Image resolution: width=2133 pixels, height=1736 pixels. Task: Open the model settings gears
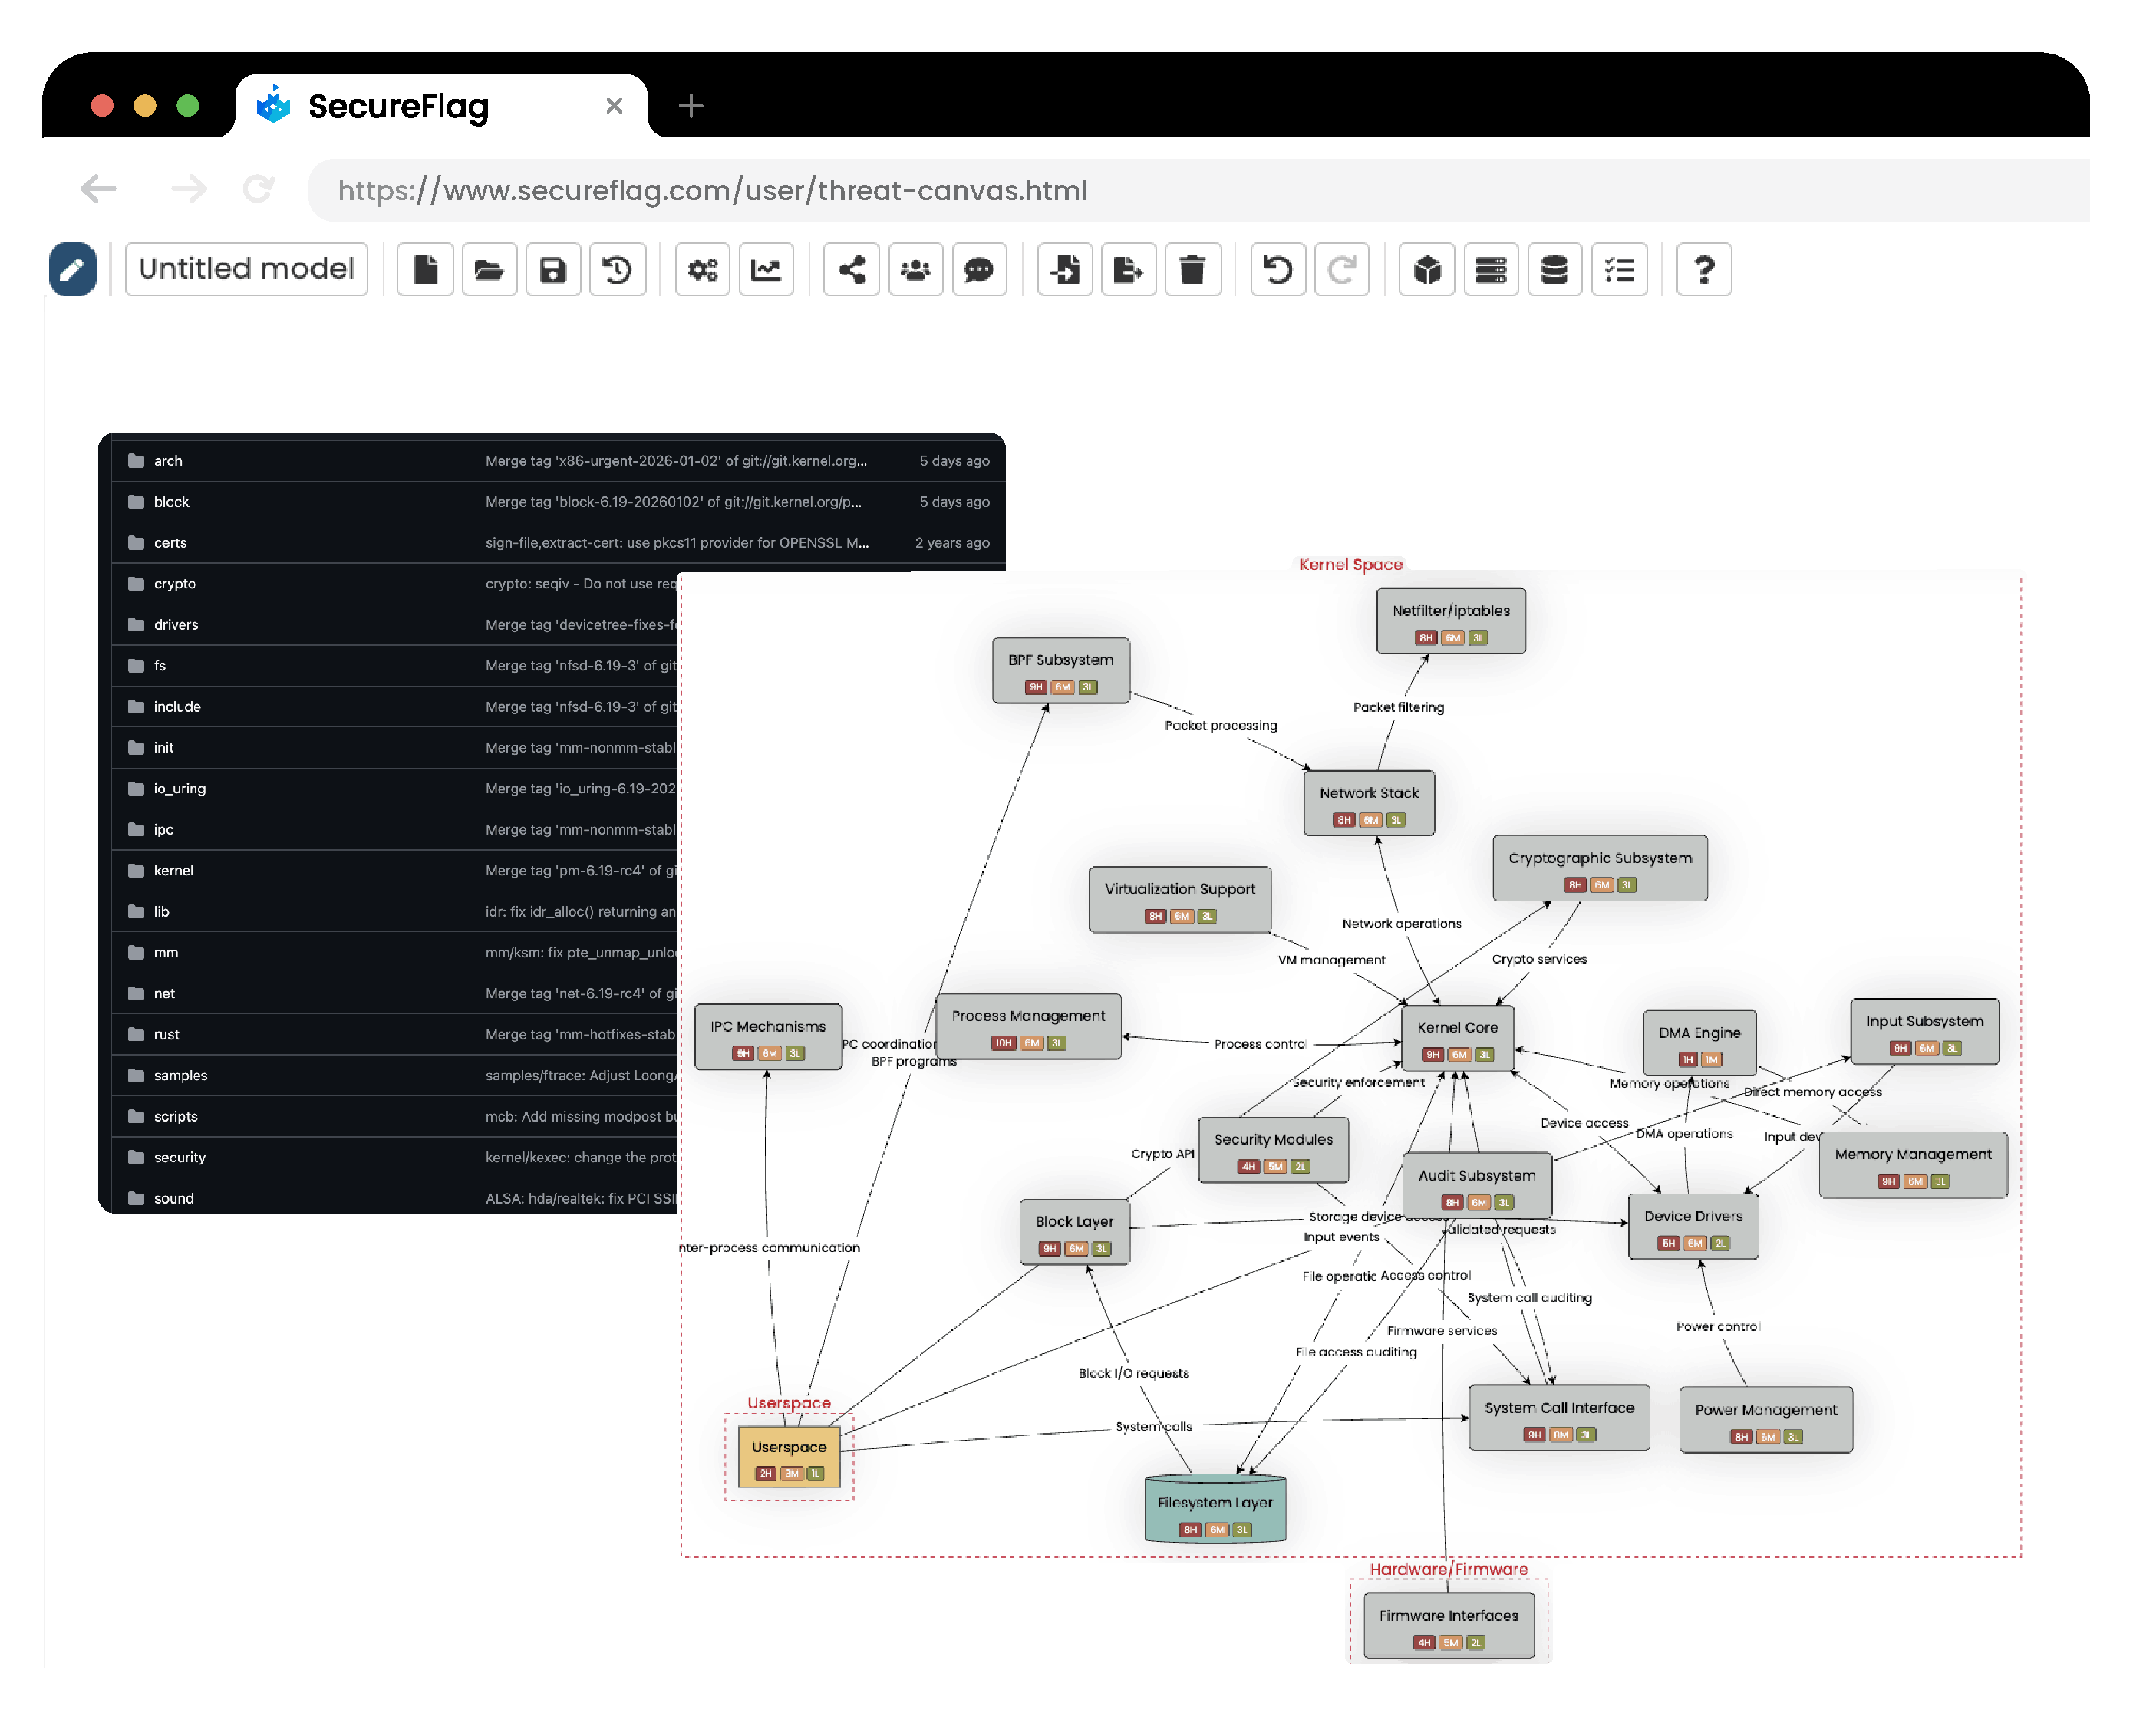pos(702,269)
